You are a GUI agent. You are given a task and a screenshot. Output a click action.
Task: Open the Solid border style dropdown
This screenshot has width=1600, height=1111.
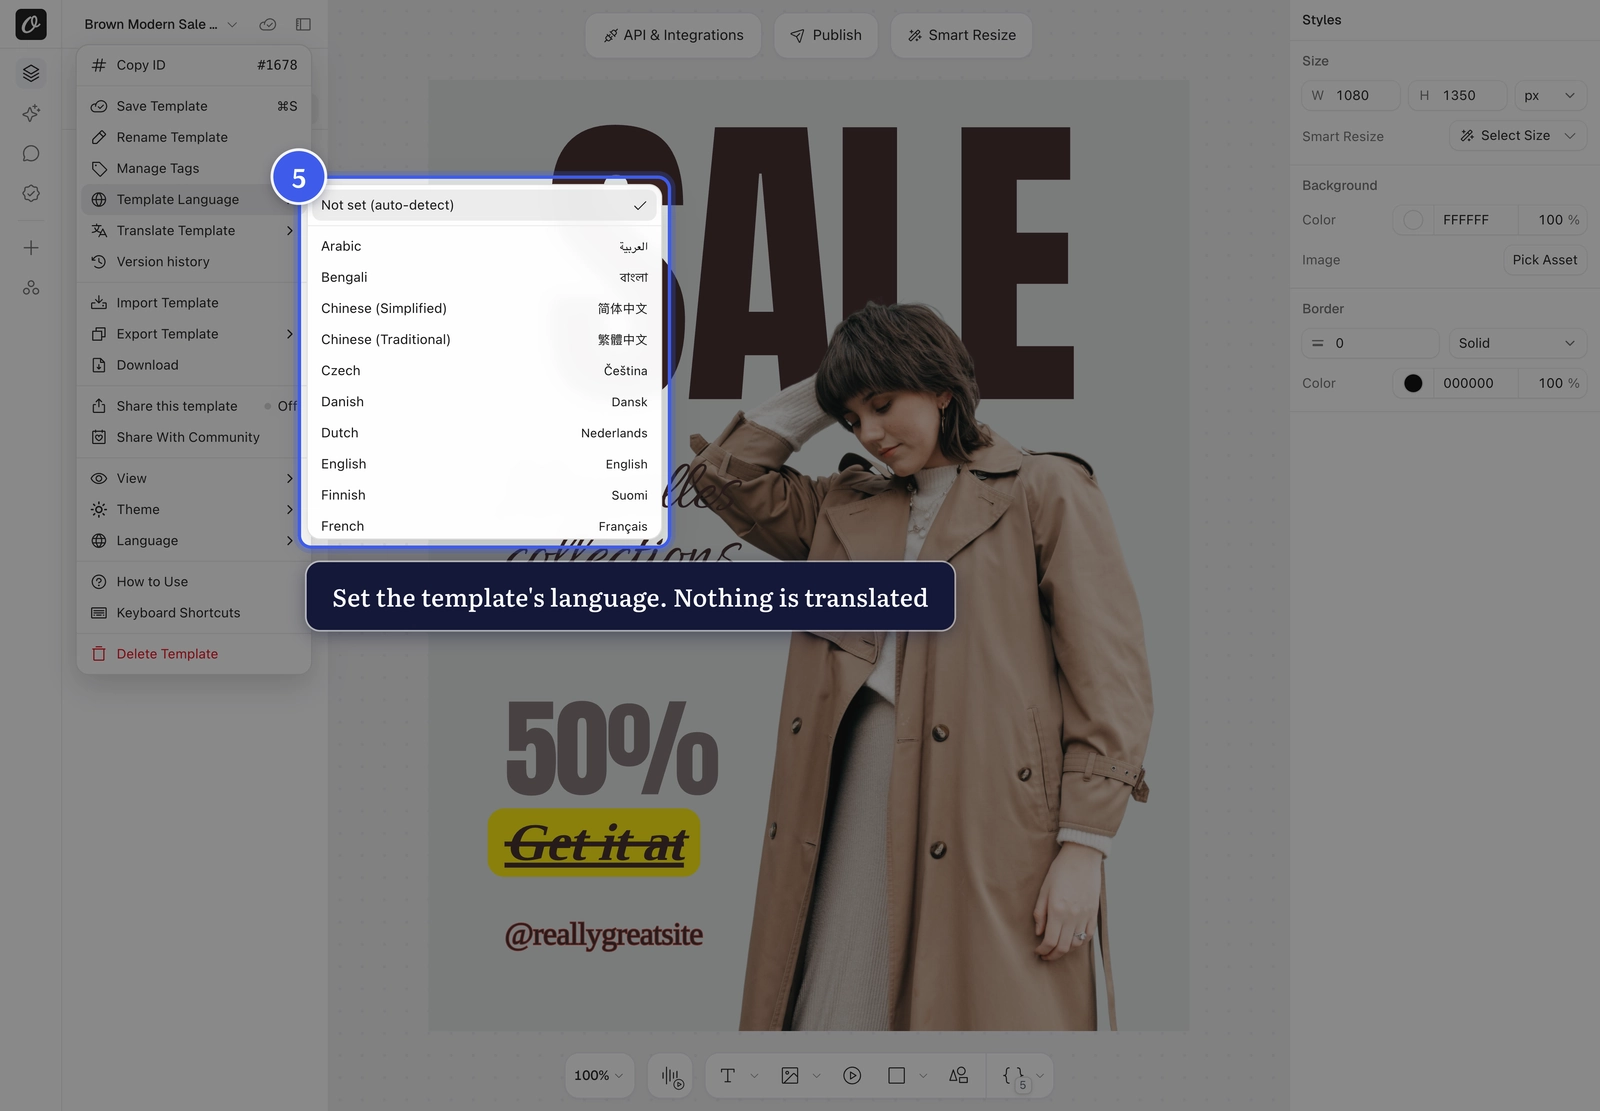[1518, 343]
